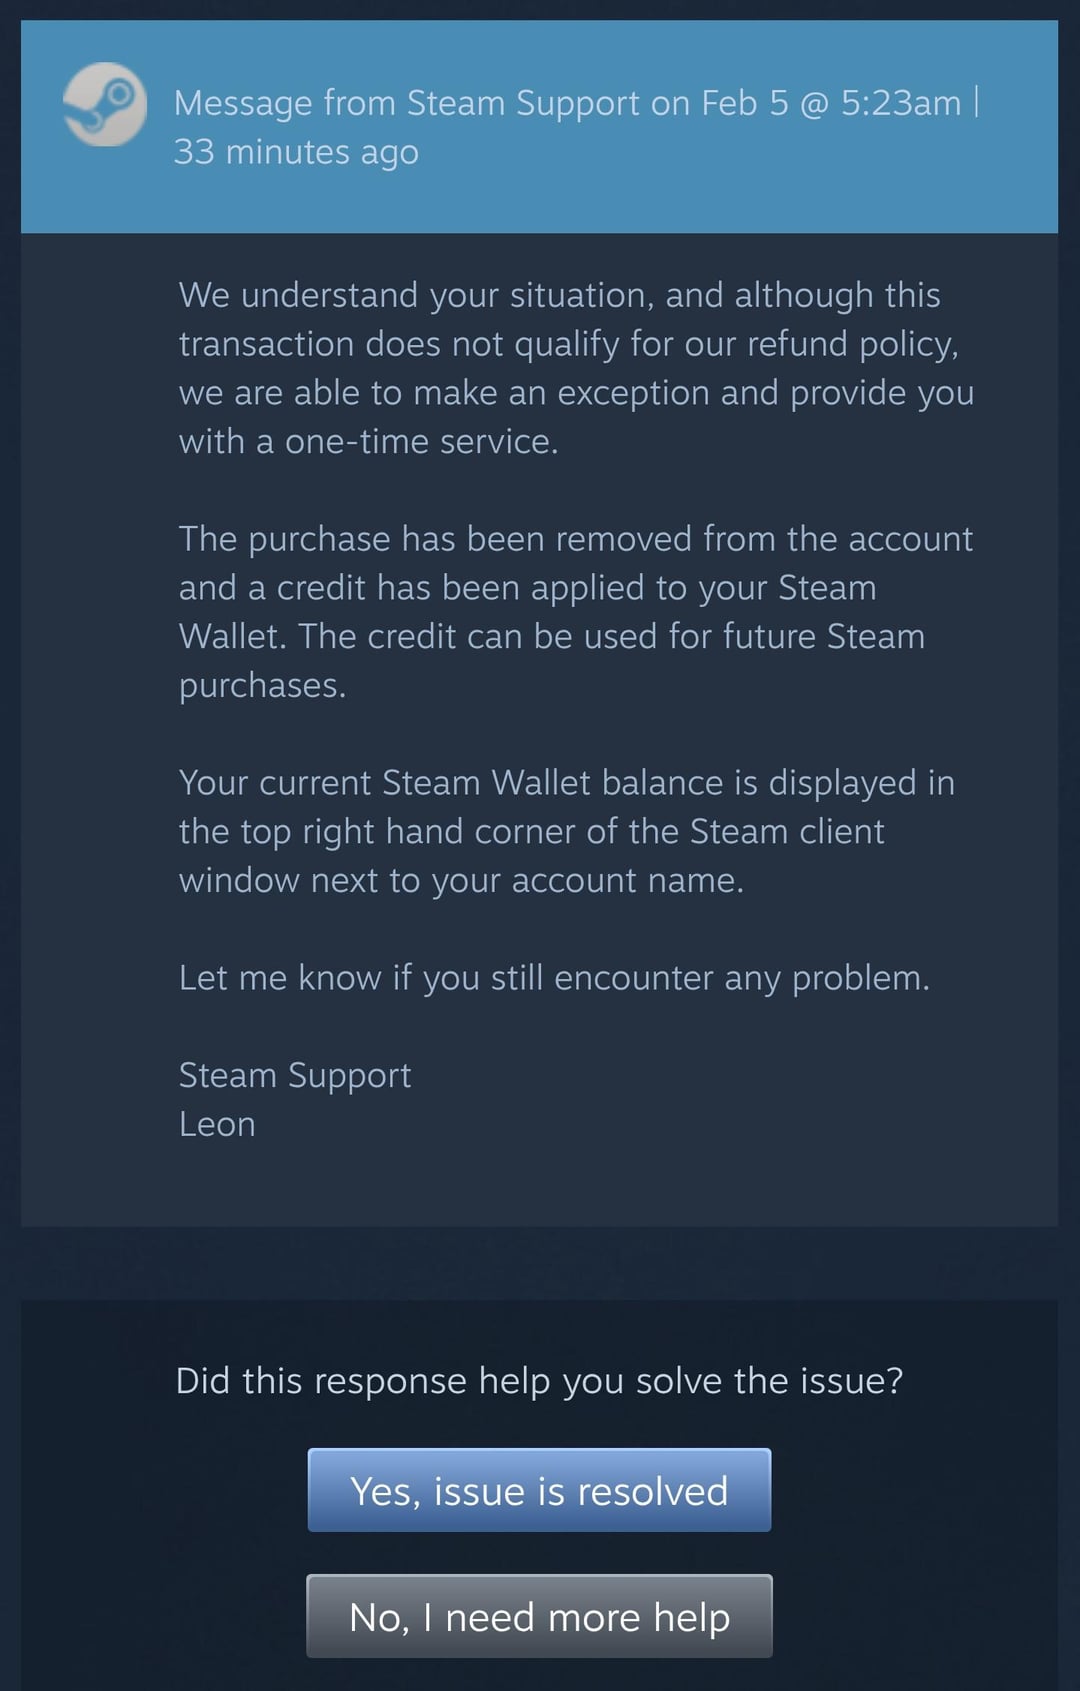
Task: Click the "Feb 5 @ 5:23am" date
Action: point(830,103)
